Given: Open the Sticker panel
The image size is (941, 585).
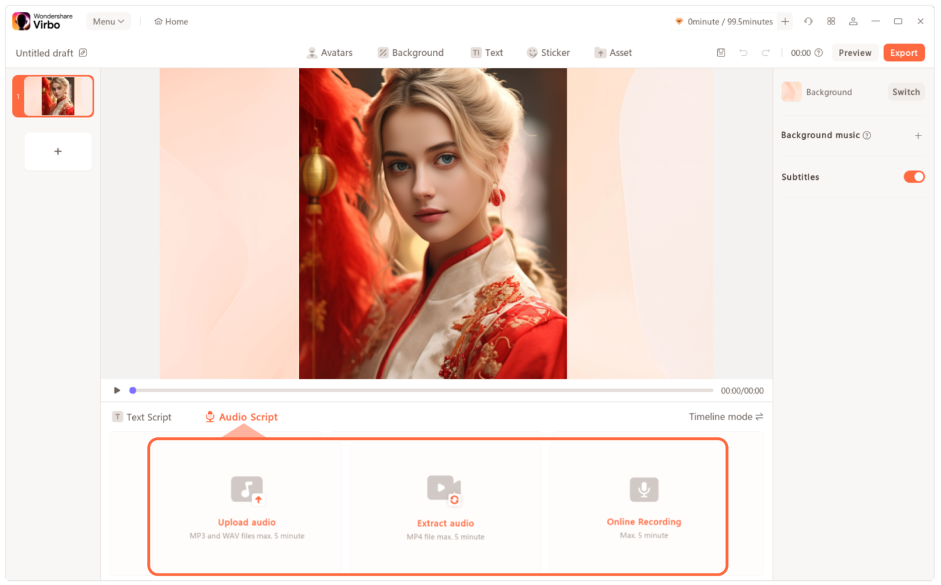Looking at the screenshot, I should [548, 53].
